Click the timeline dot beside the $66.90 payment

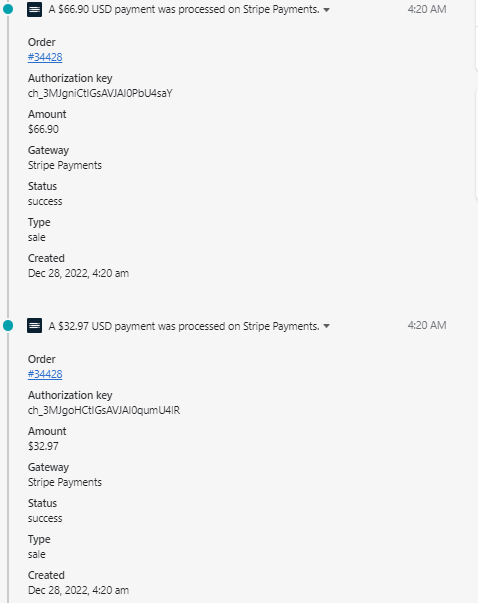click(8, 9)
